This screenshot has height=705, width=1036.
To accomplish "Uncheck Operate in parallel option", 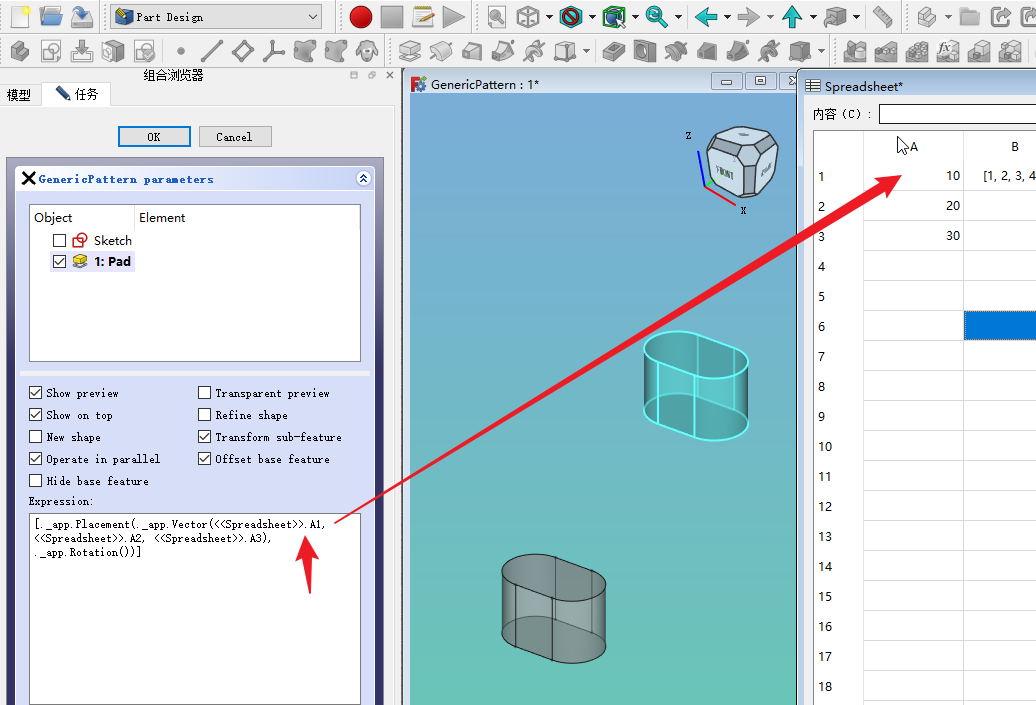I will click(x=37, y=459).
